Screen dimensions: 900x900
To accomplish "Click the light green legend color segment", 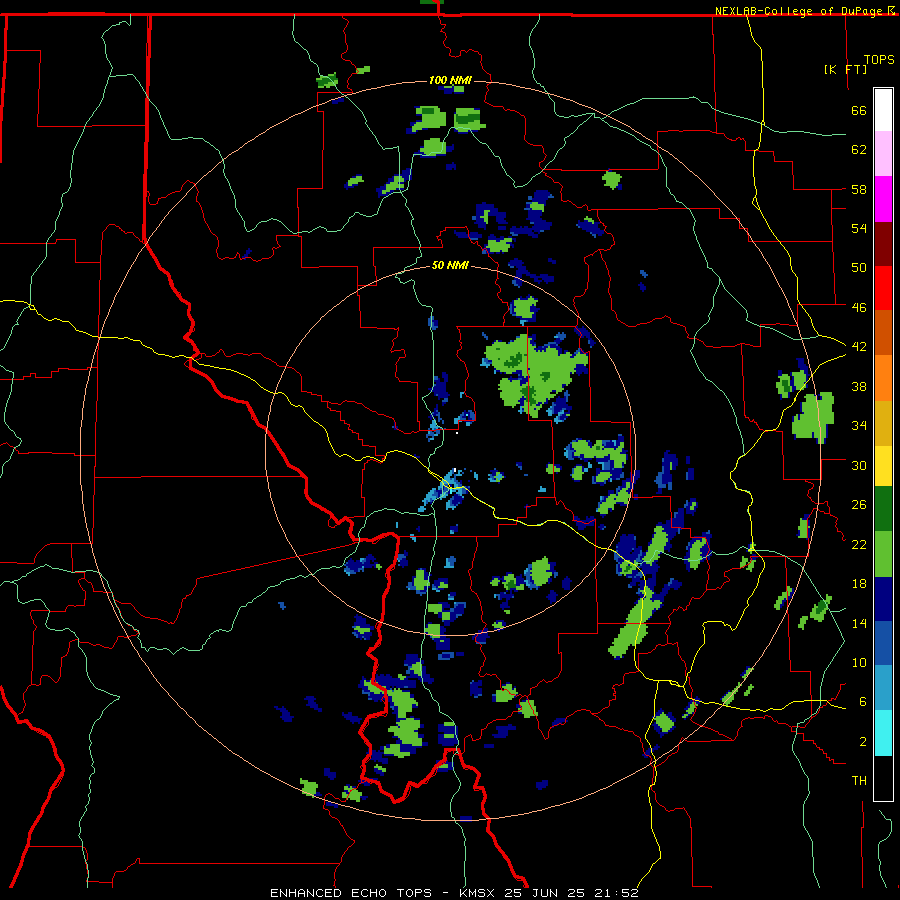I will pos(883,554).
